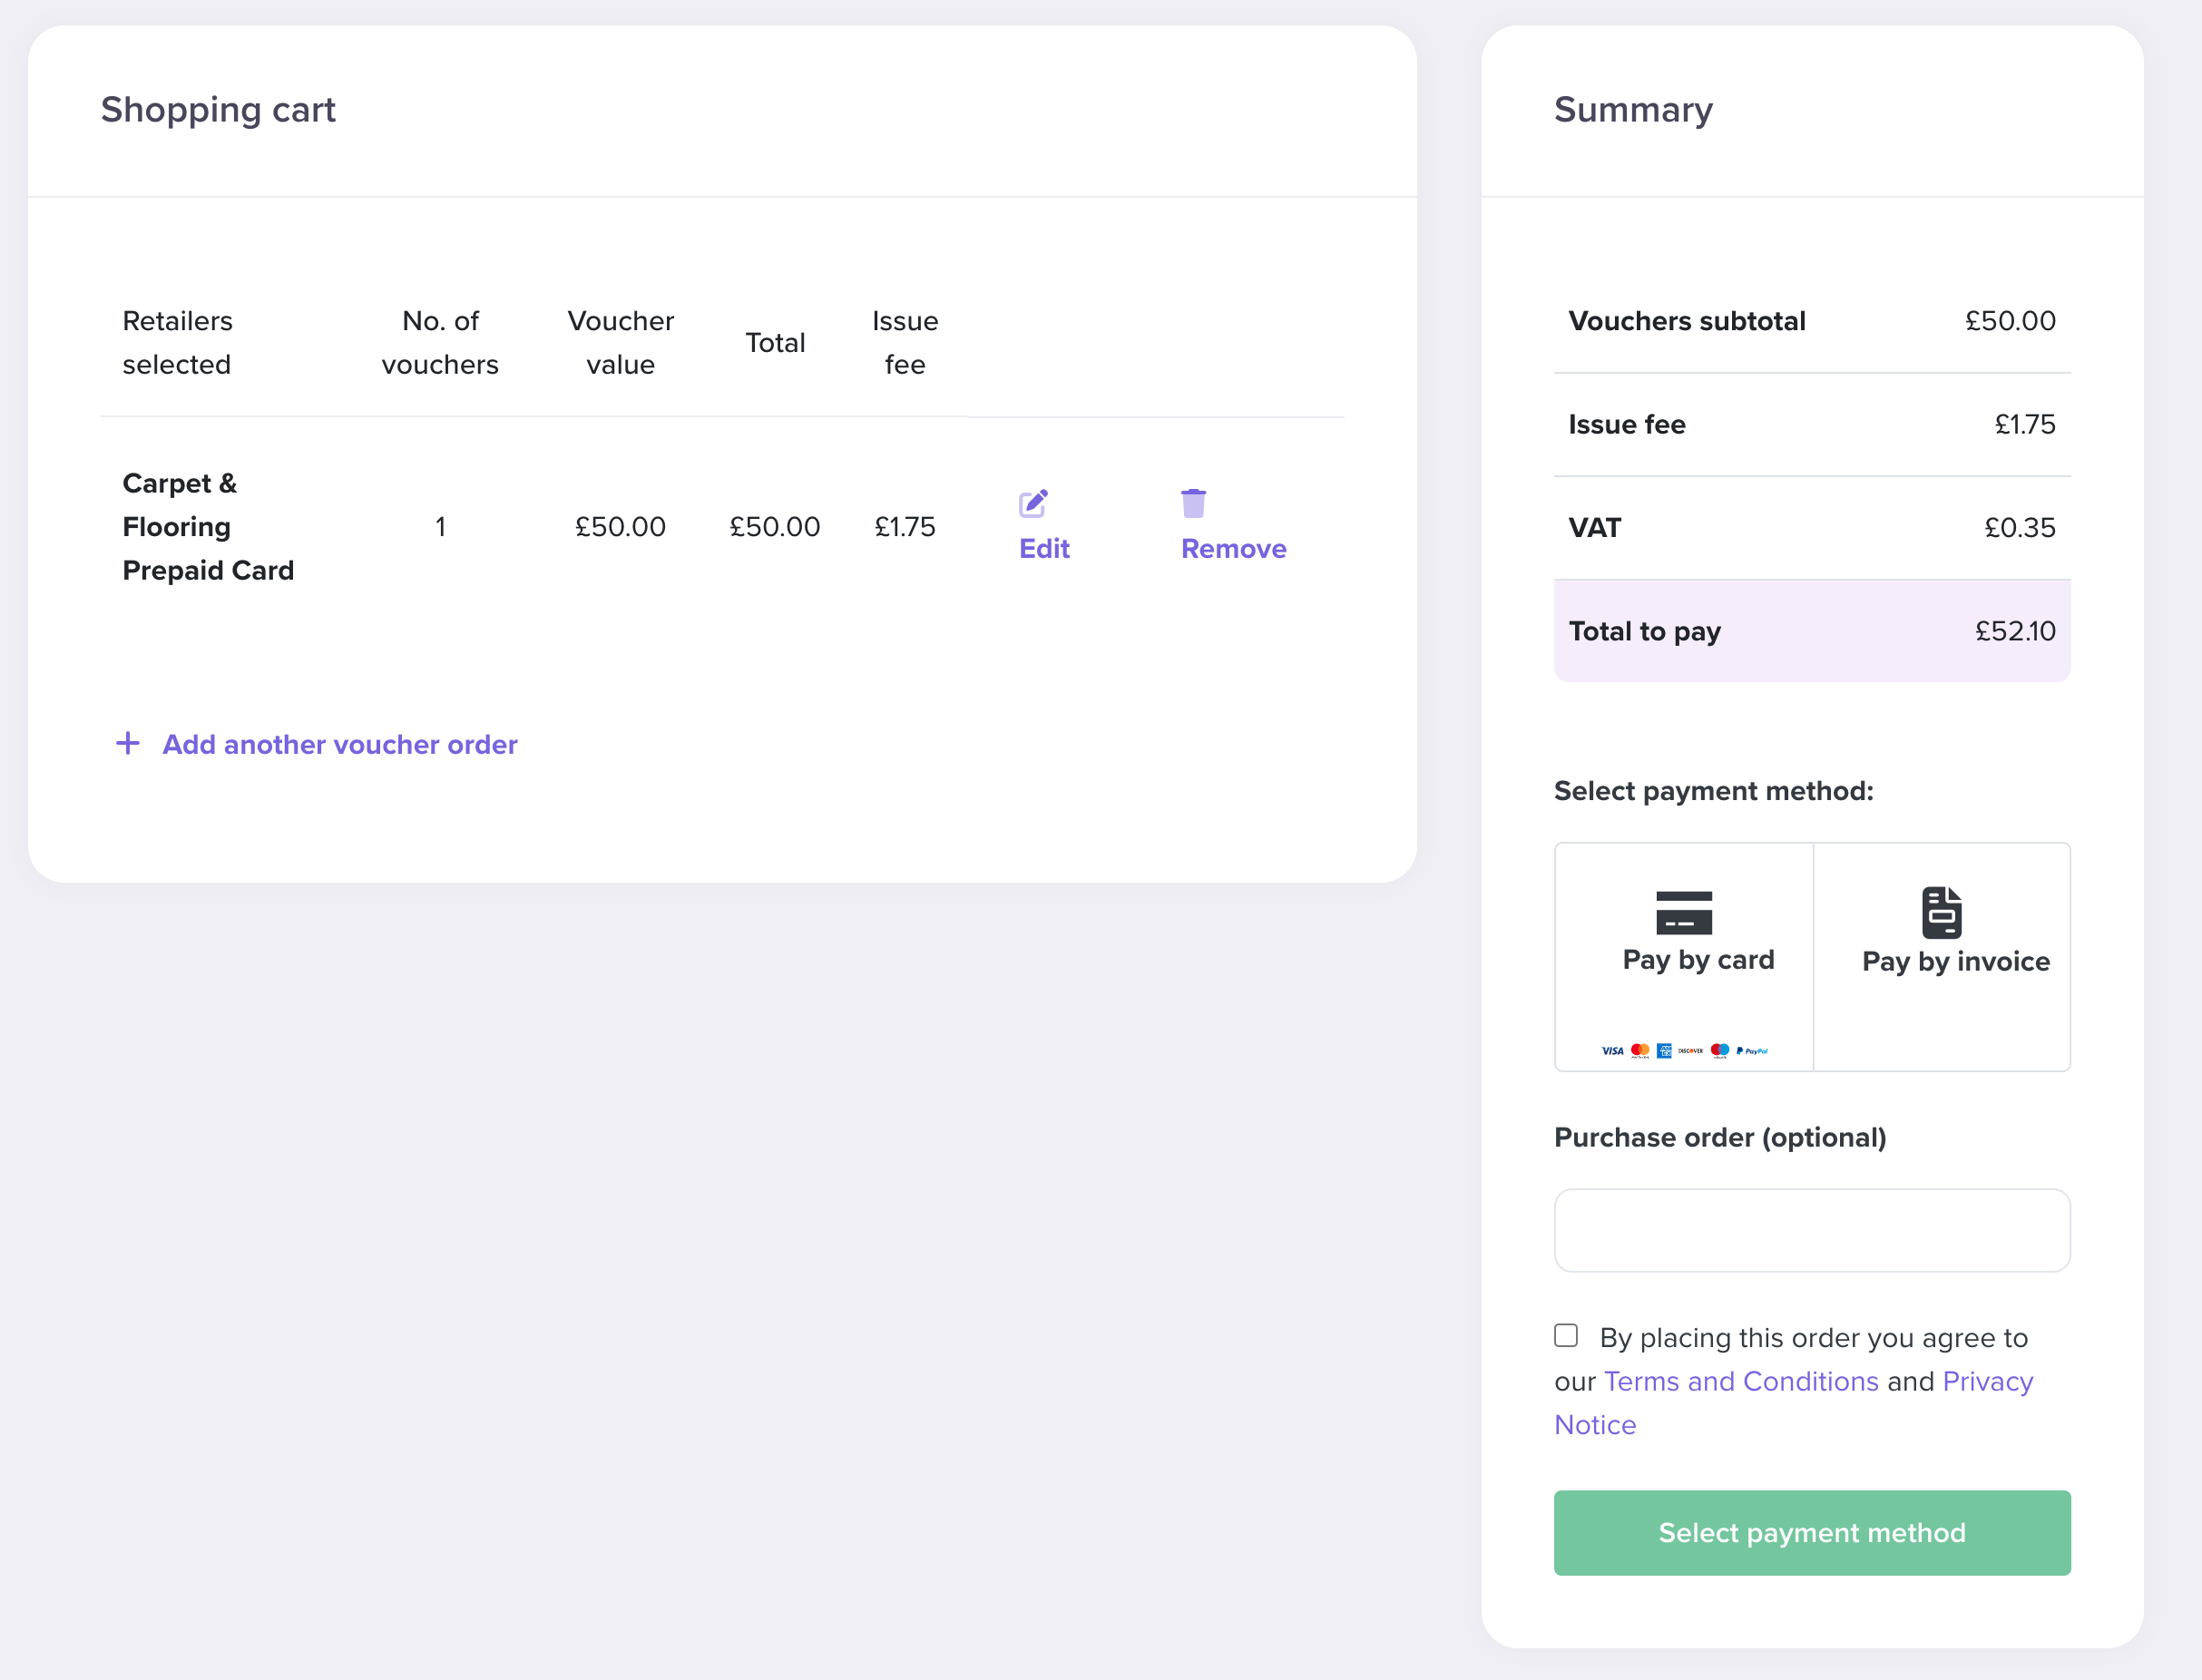Choose the Pay by card option
The width and height of the screenshot is (2202, 1680).
pos(1698,960)
